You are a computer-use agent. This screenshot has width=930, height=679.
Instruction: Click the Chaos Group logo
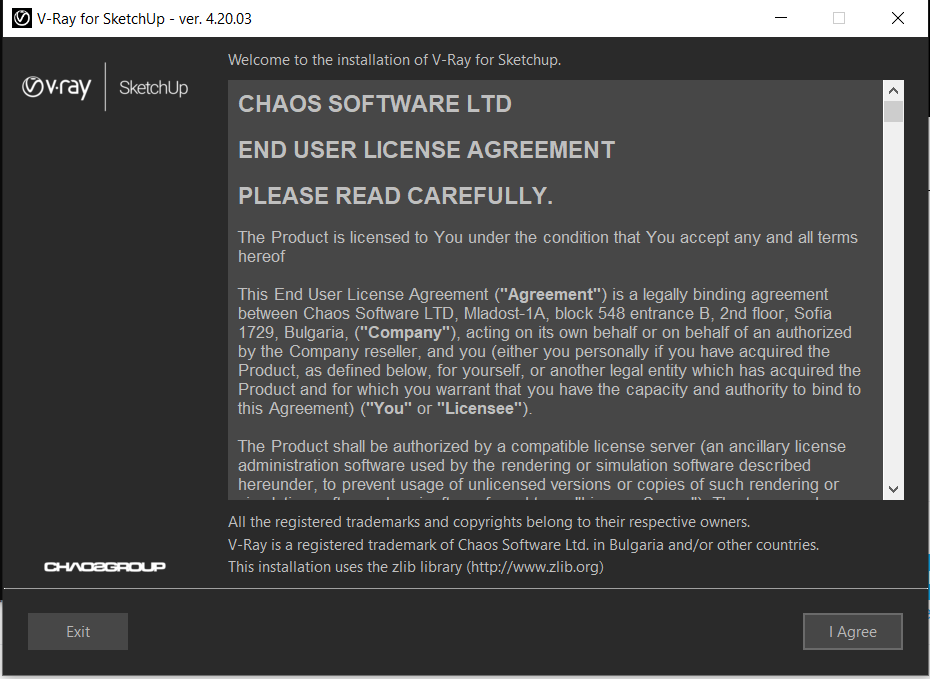click(x=105, y=567)
